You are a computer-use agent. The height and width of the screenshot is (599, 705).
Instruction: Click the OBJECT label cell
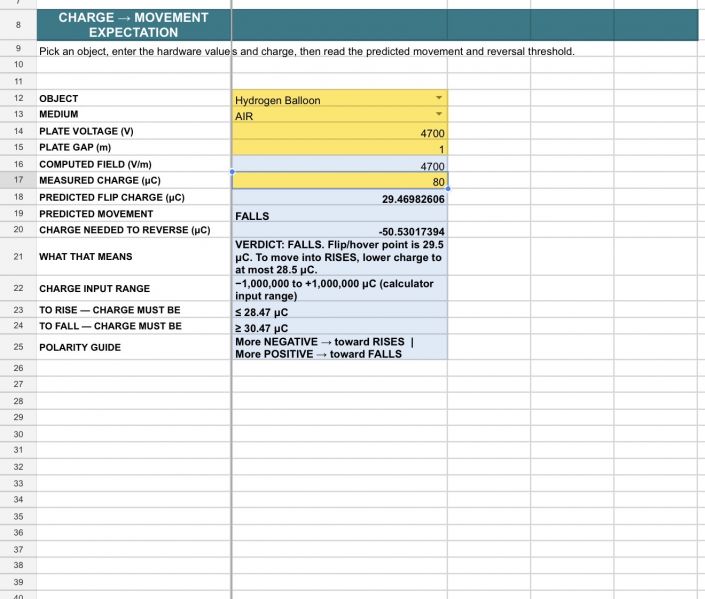click(134, 98)
